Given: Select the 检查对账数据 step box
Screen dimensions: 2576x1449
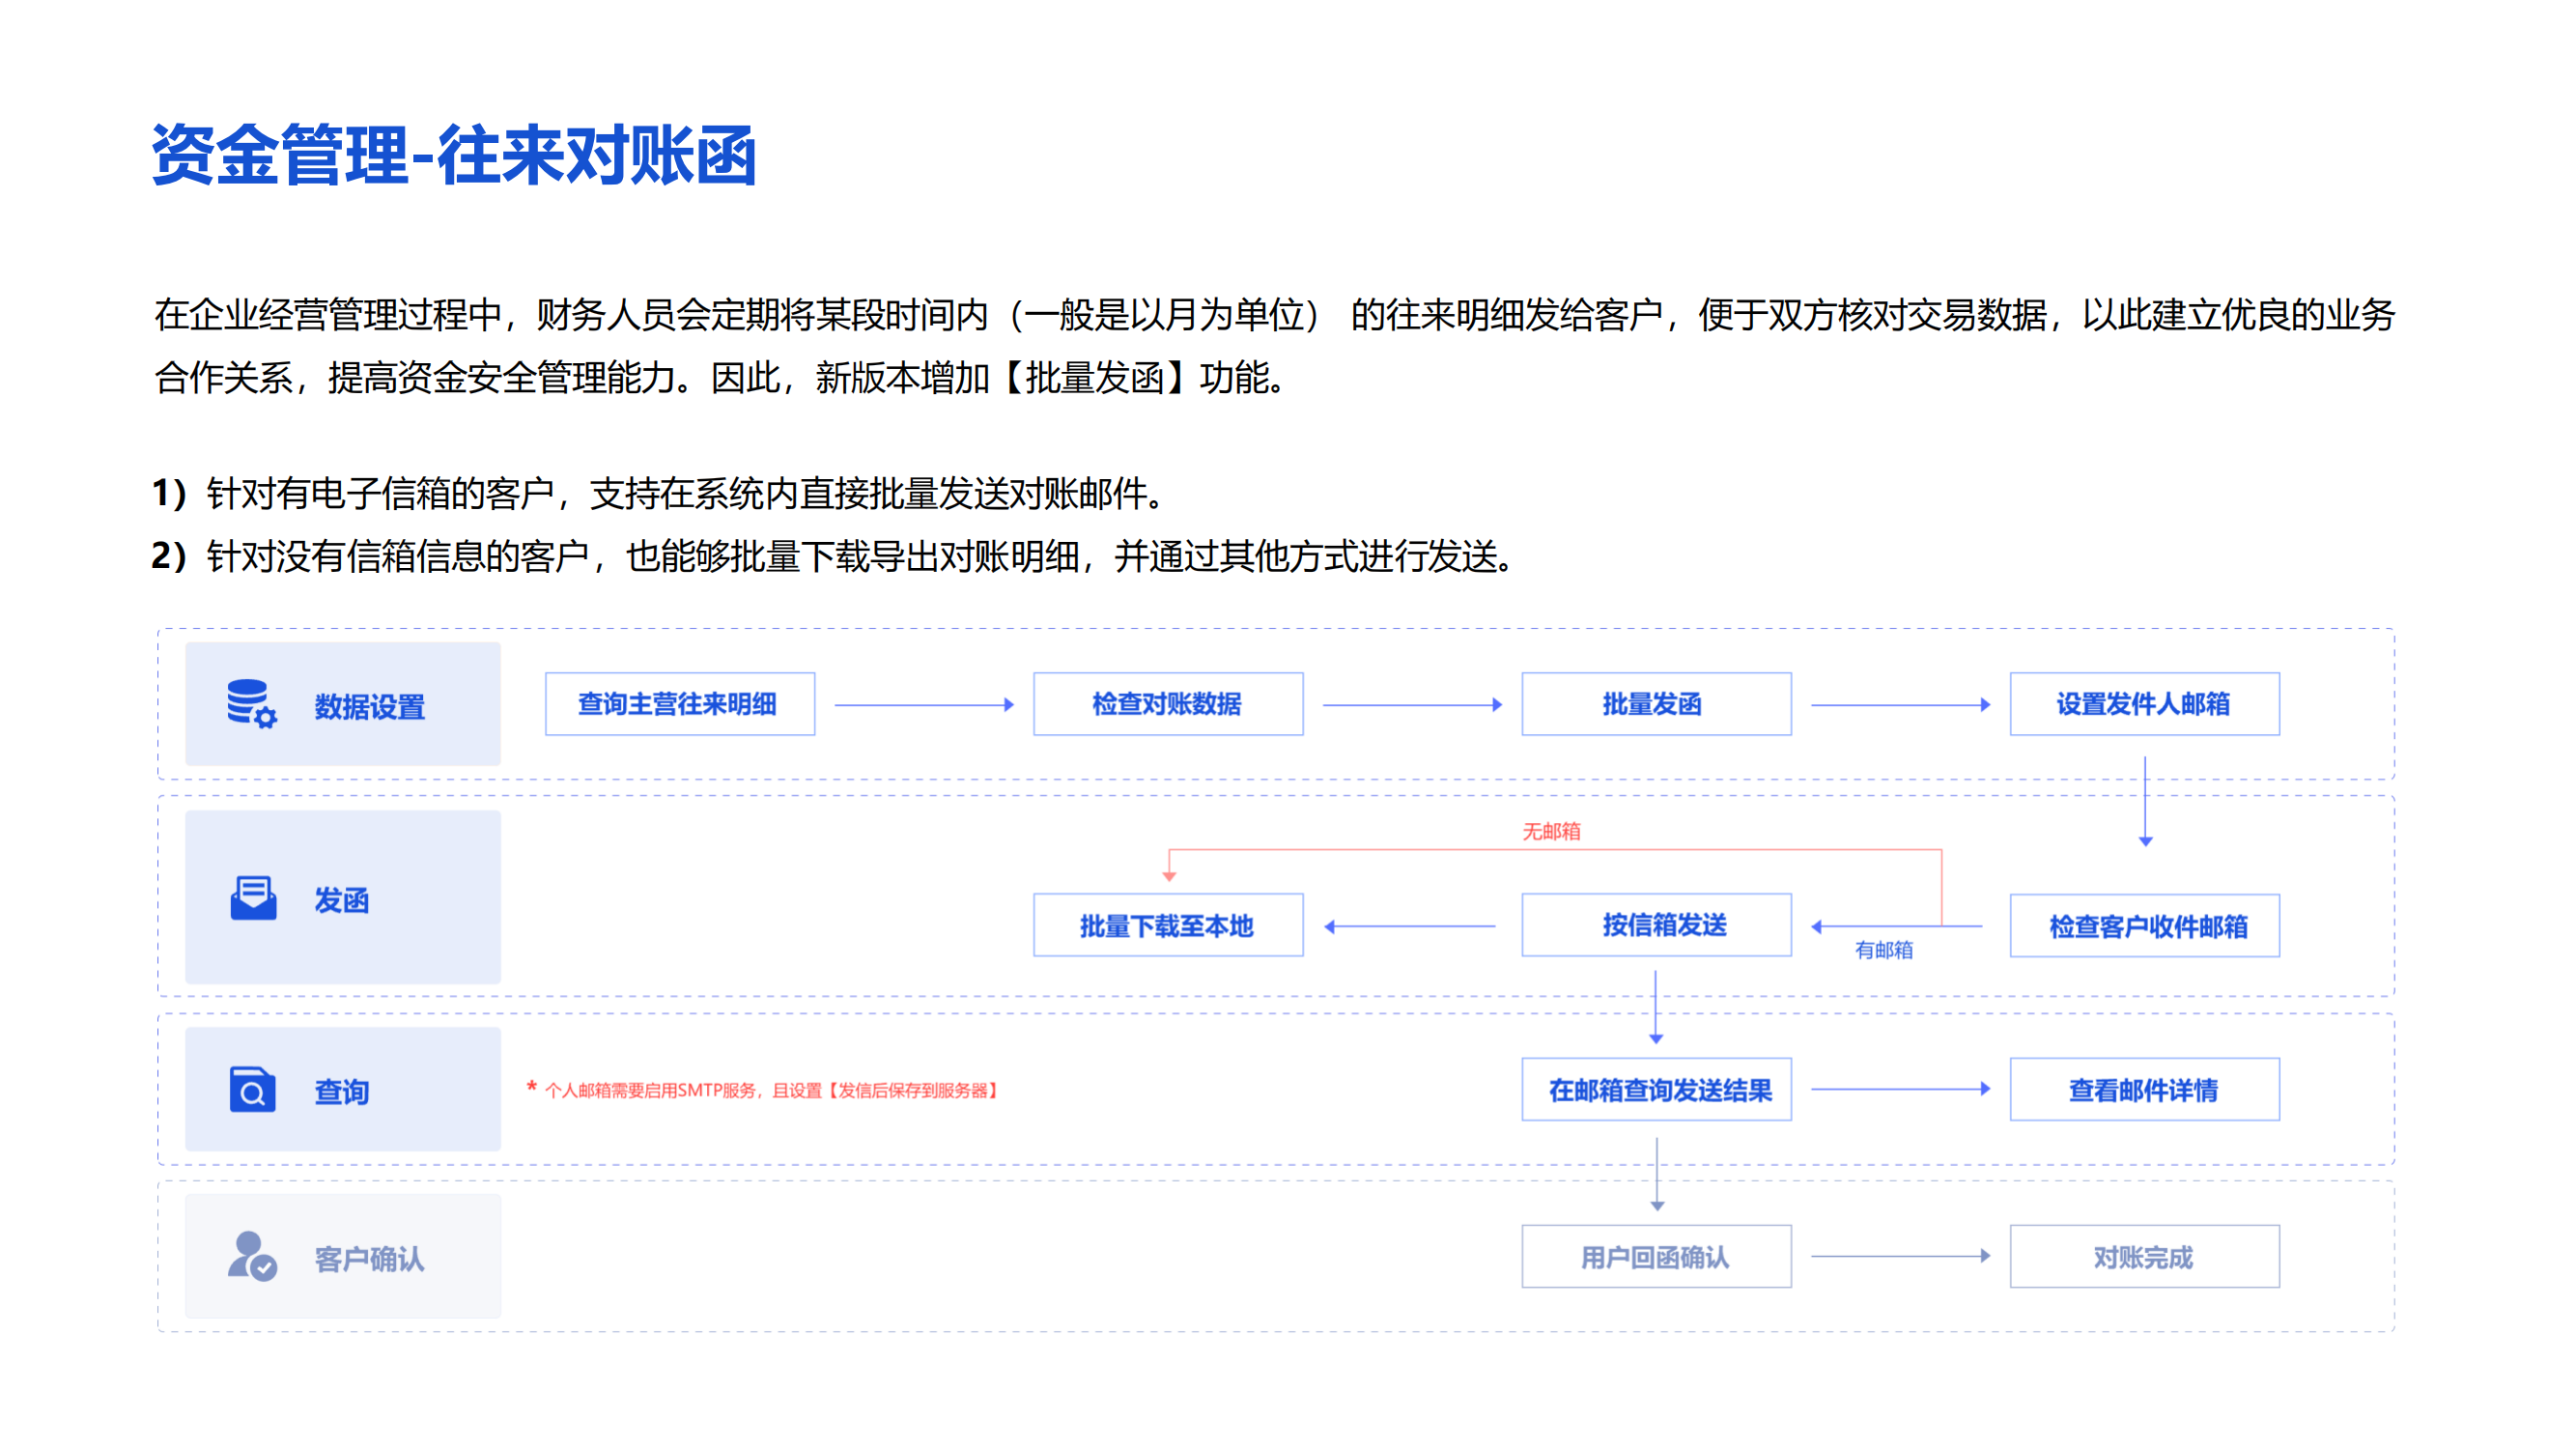Looking at the screenshot, I should [x=1167, y=704].
